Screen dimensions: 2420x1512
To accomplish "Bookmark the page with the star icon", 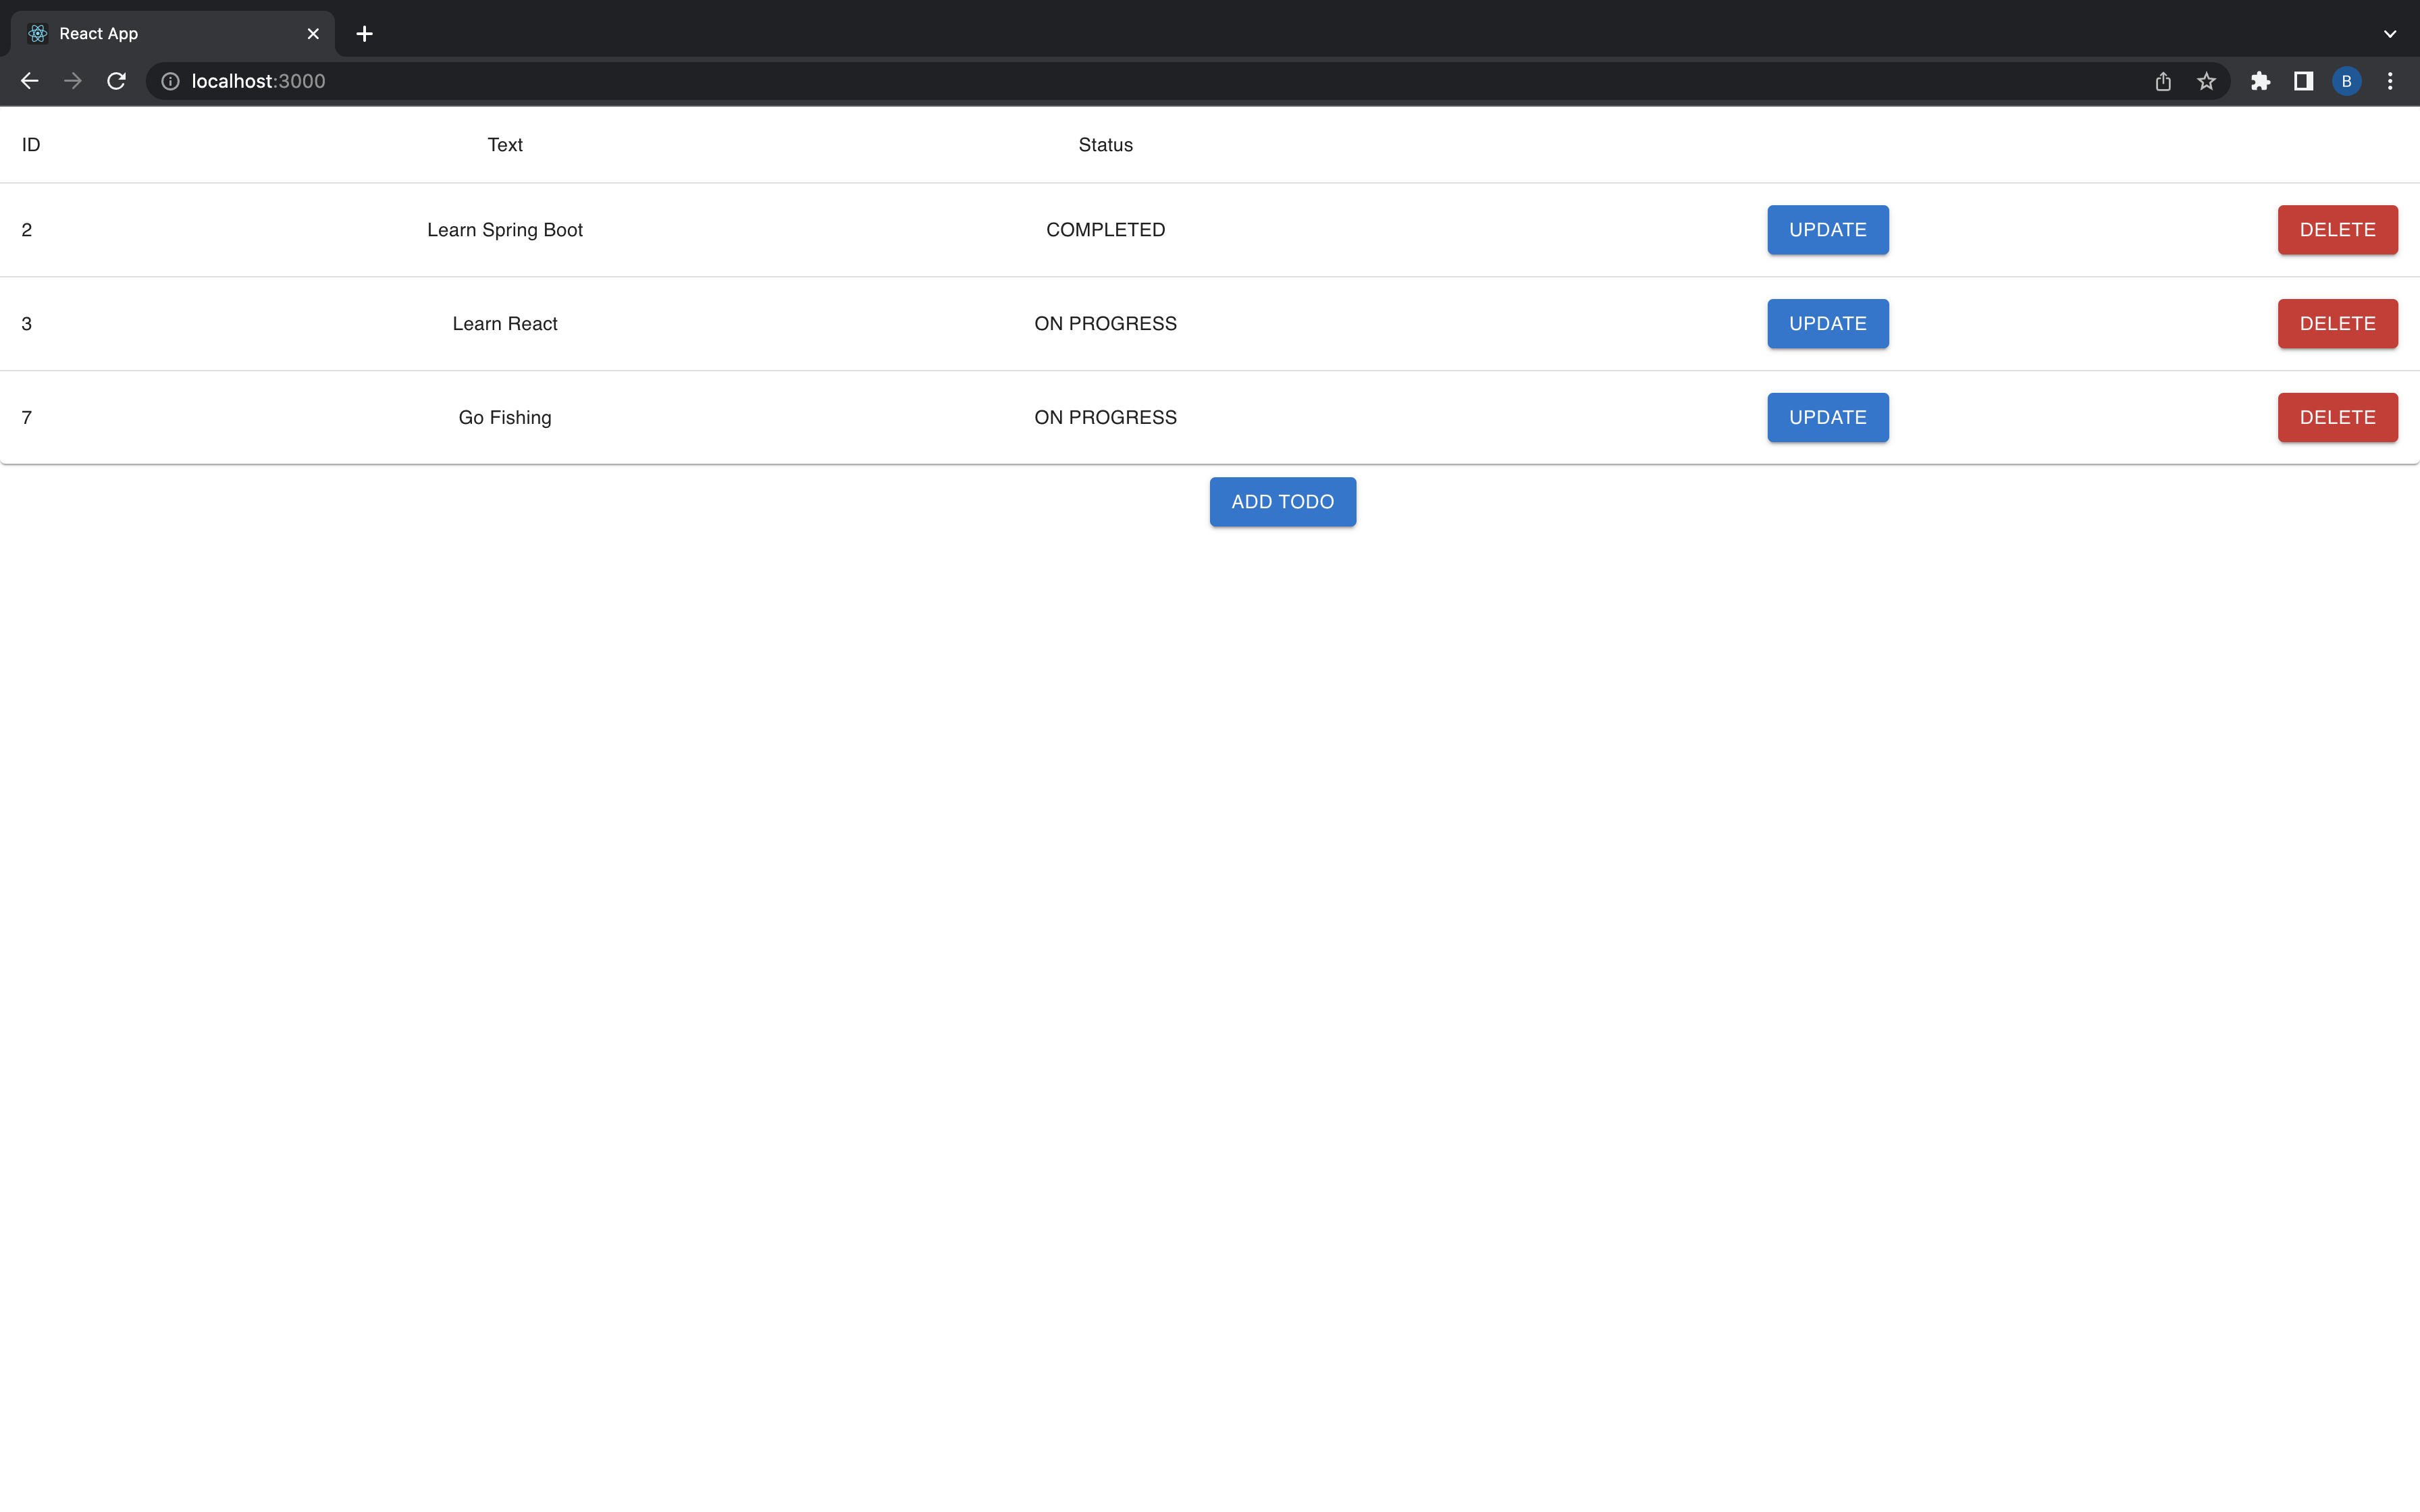I will [x=2206, y=81].
